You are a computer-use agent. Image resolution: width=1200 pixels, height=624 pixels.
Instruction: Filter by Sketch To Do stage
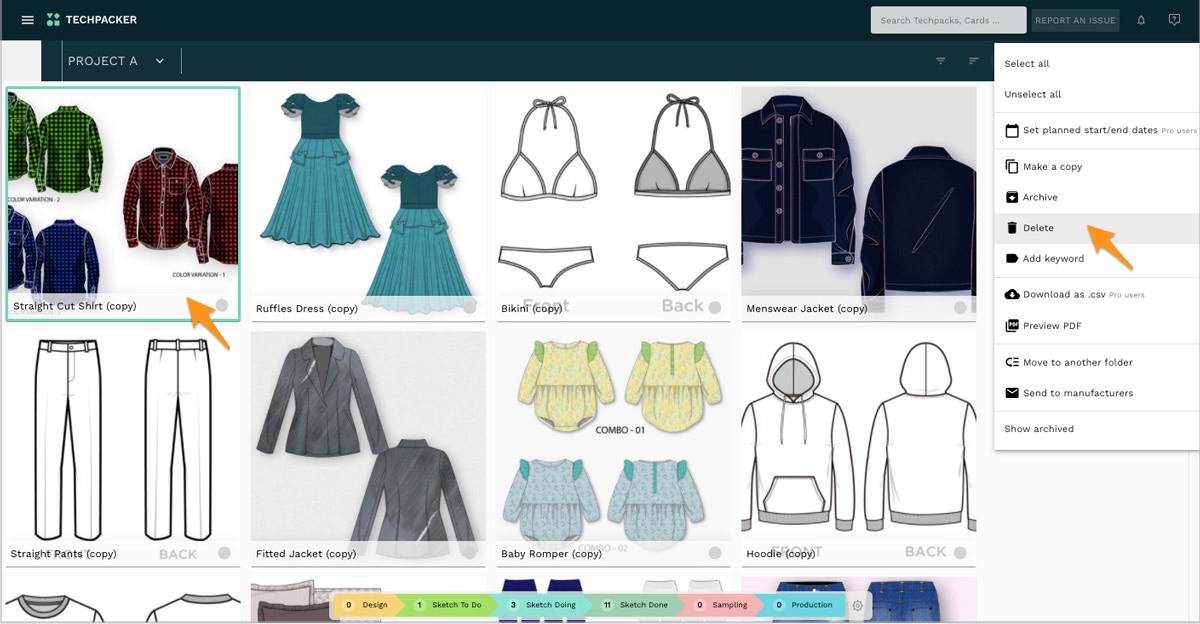pyautogui.click(x=449, y=605)
